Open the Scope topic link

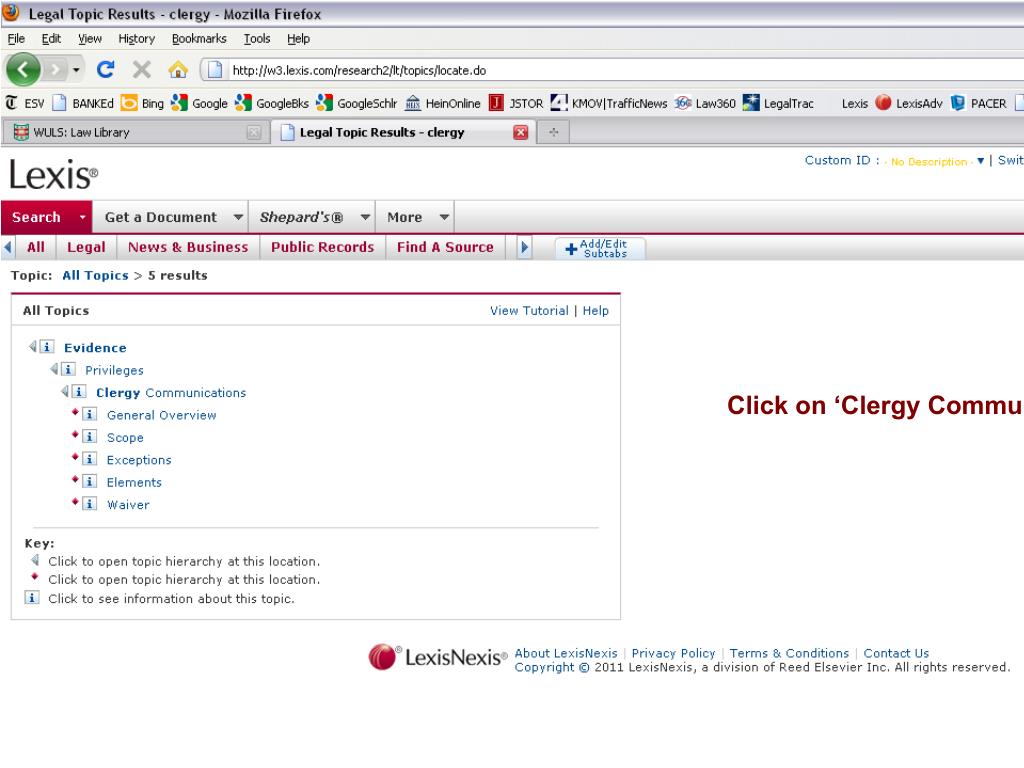(125, 438)
